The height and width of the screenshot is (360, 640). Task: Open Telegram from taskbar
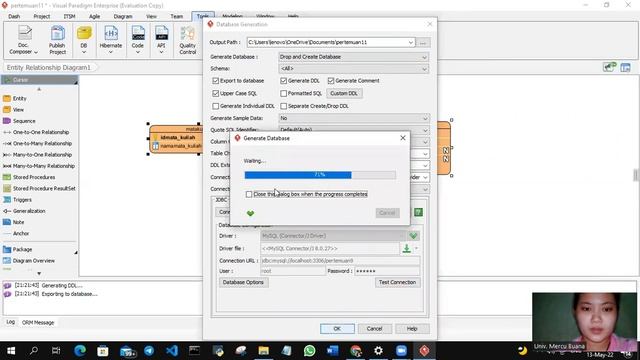(149, 351)
